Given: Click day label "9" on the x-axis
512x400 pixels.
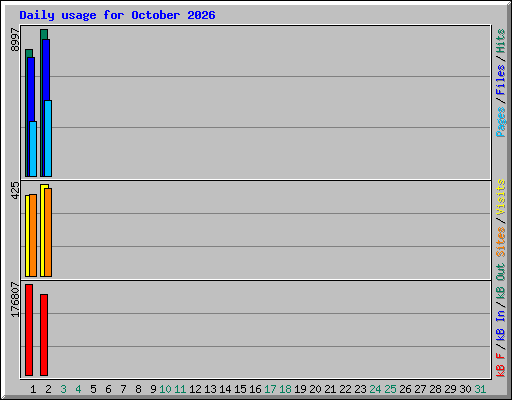Looking at the screenshot, I should (153, 389).
